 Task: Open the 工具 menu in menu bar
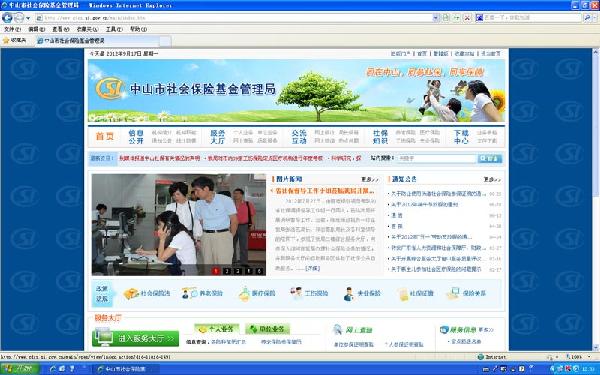(114, 29)
